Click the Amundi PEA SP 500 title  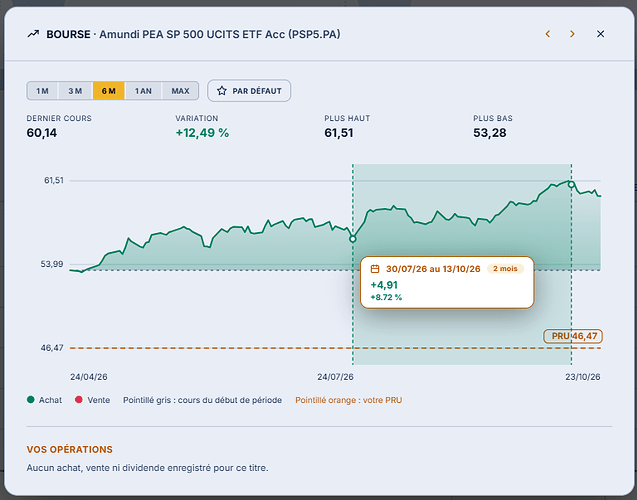(x=219, y=34)
